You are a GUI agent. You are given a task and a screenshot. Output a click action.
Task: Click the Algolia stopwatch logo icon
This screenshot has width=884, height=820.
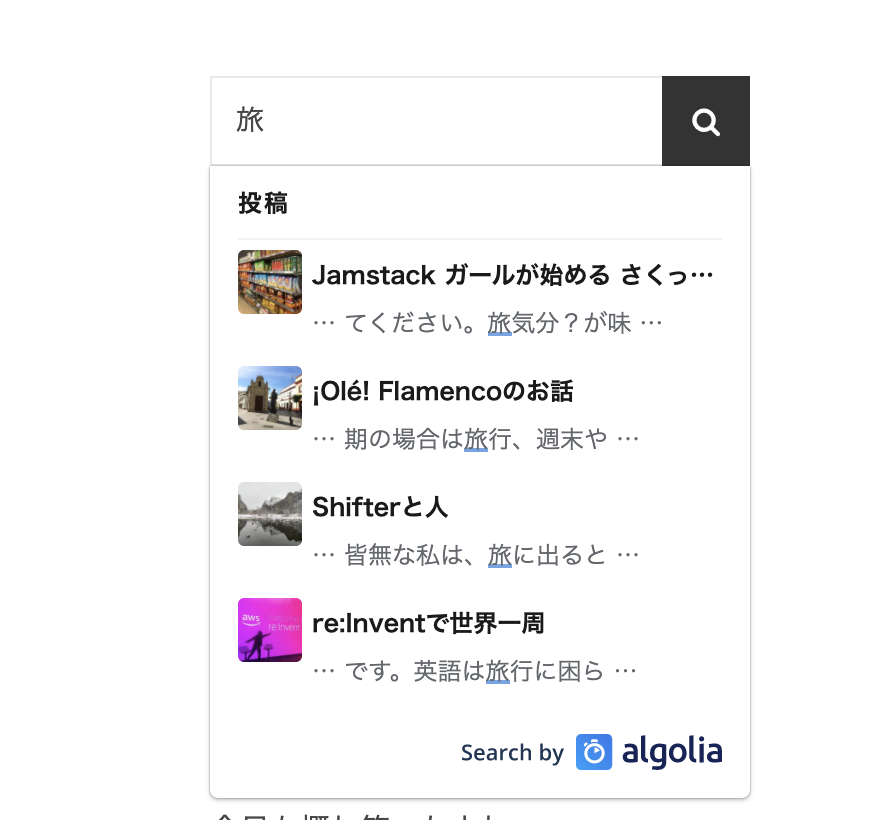point(594,752)
